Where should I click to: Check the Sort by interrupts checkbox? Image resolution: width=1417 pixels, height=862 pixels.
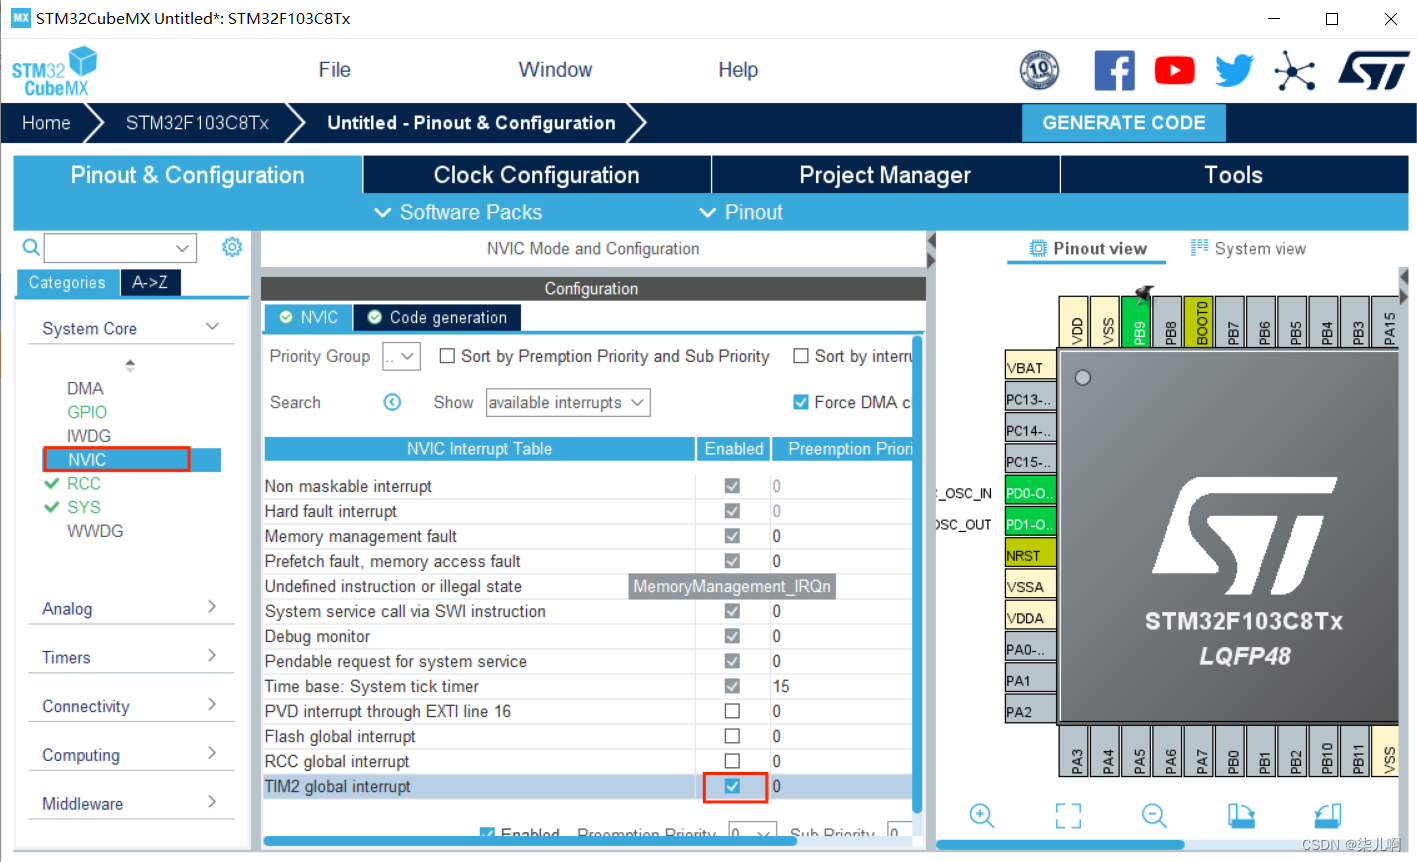coord(800,356)
